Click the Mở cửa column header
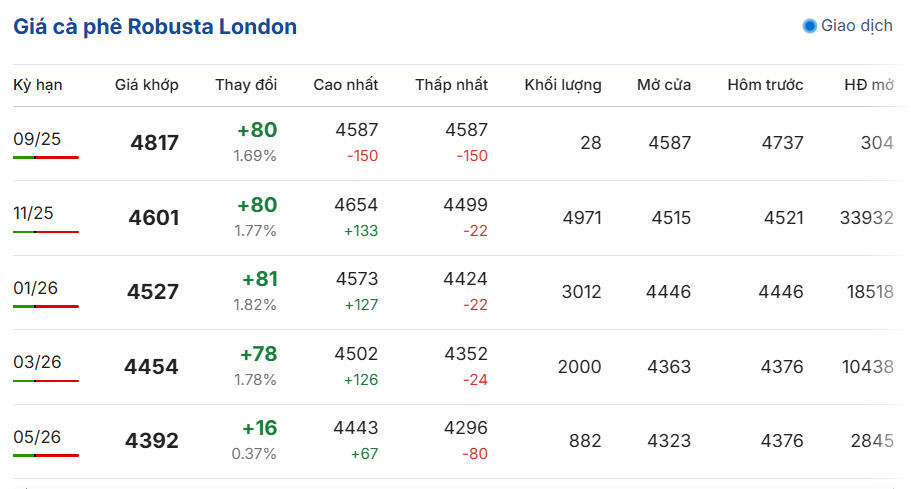 (664, 85)
